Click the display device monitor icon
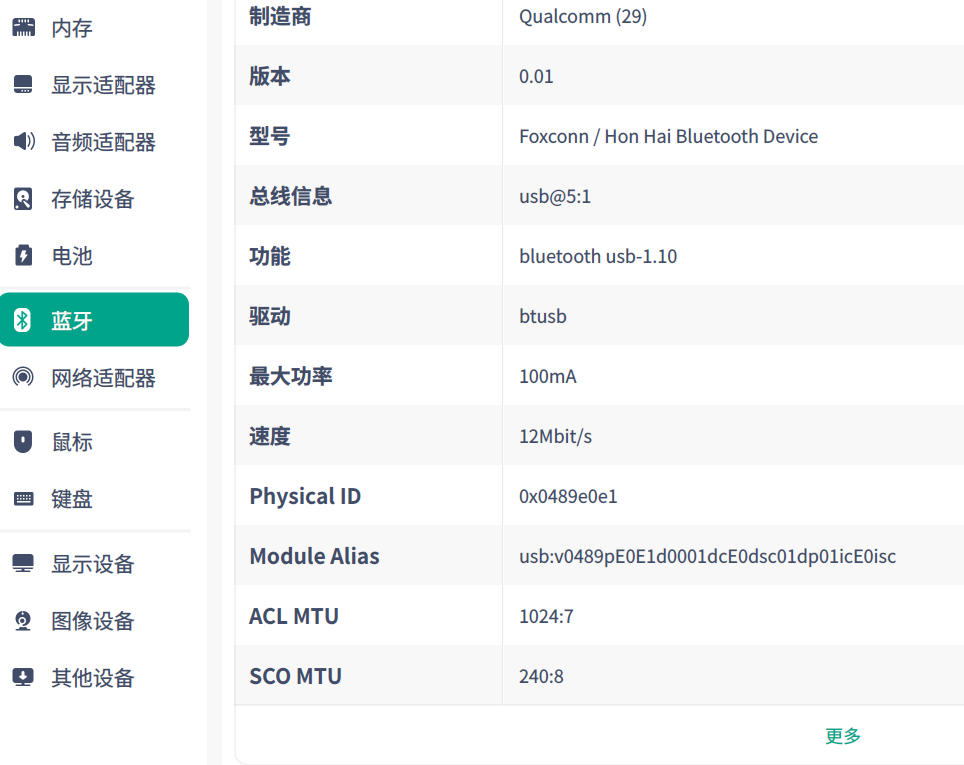 click(23, 564)
